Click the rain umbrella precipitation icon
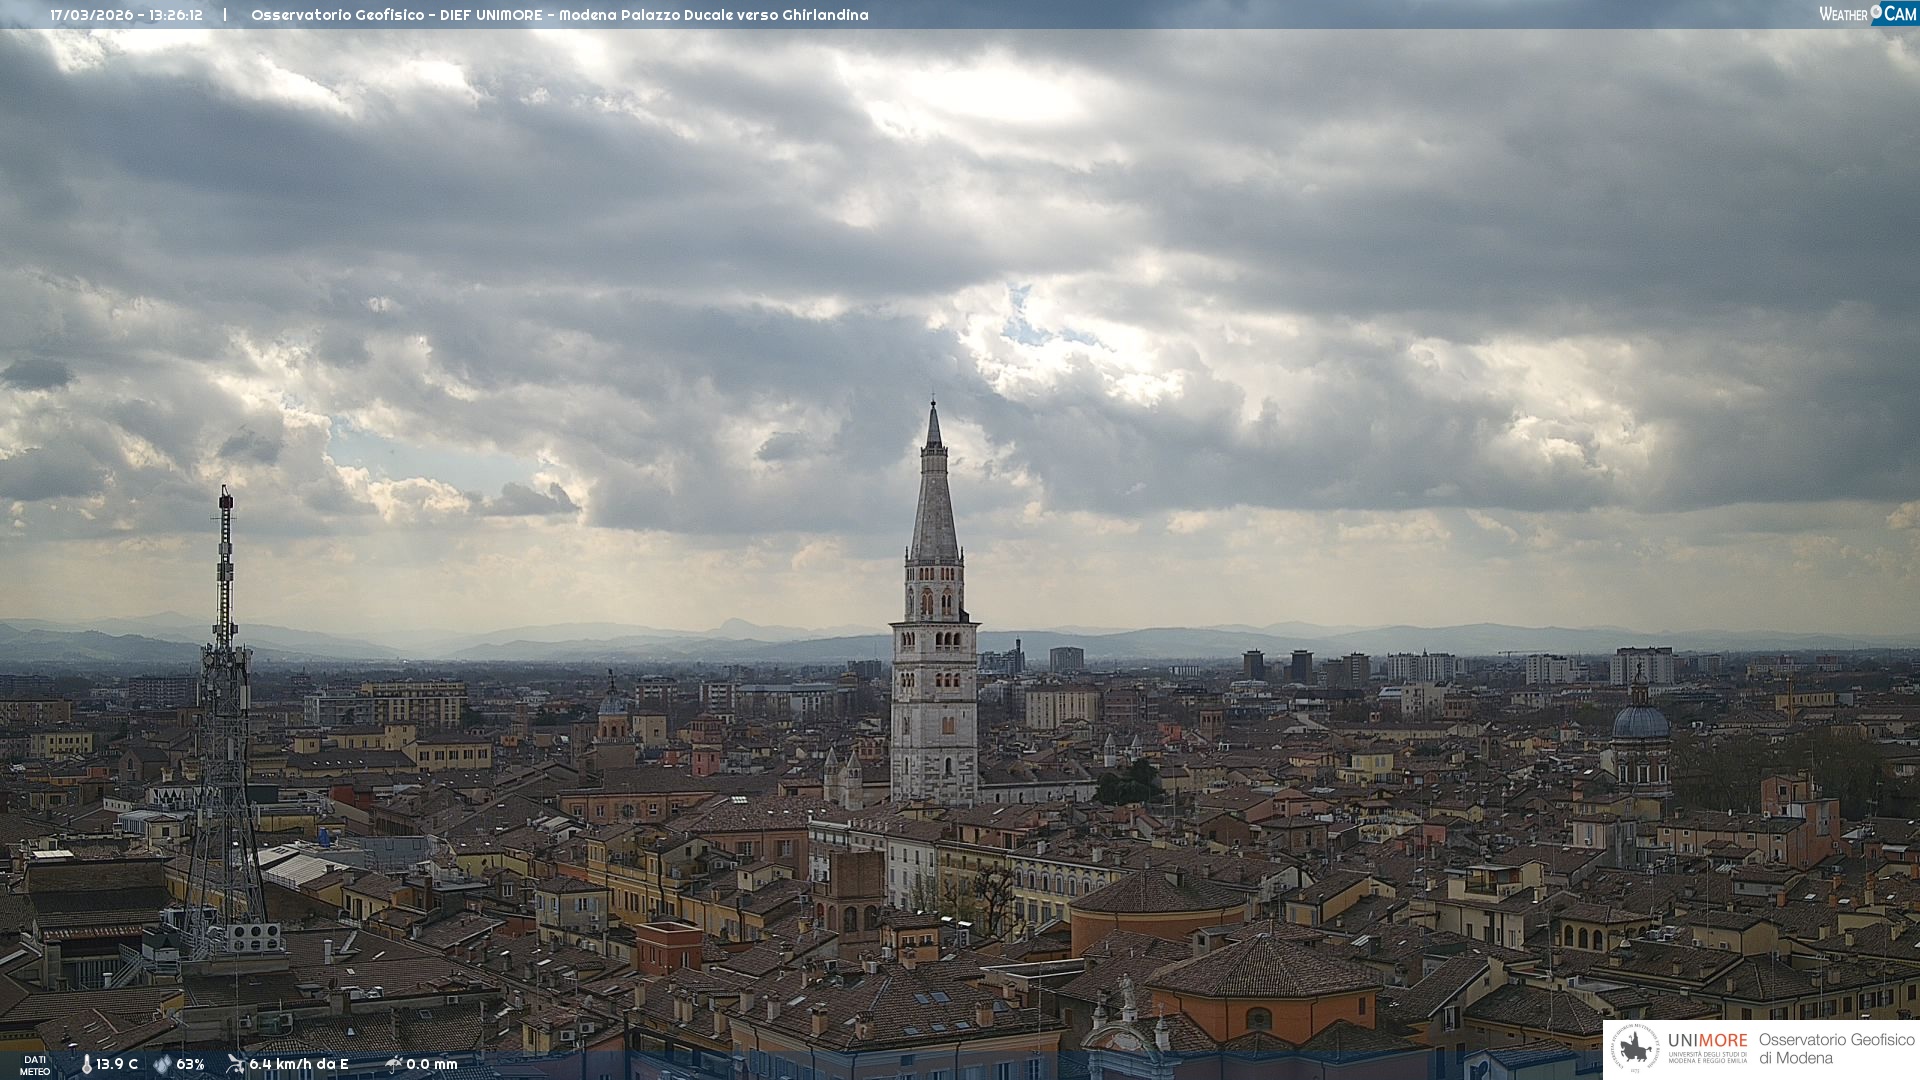The image size is (1920, 1080). pos(393,1064)
